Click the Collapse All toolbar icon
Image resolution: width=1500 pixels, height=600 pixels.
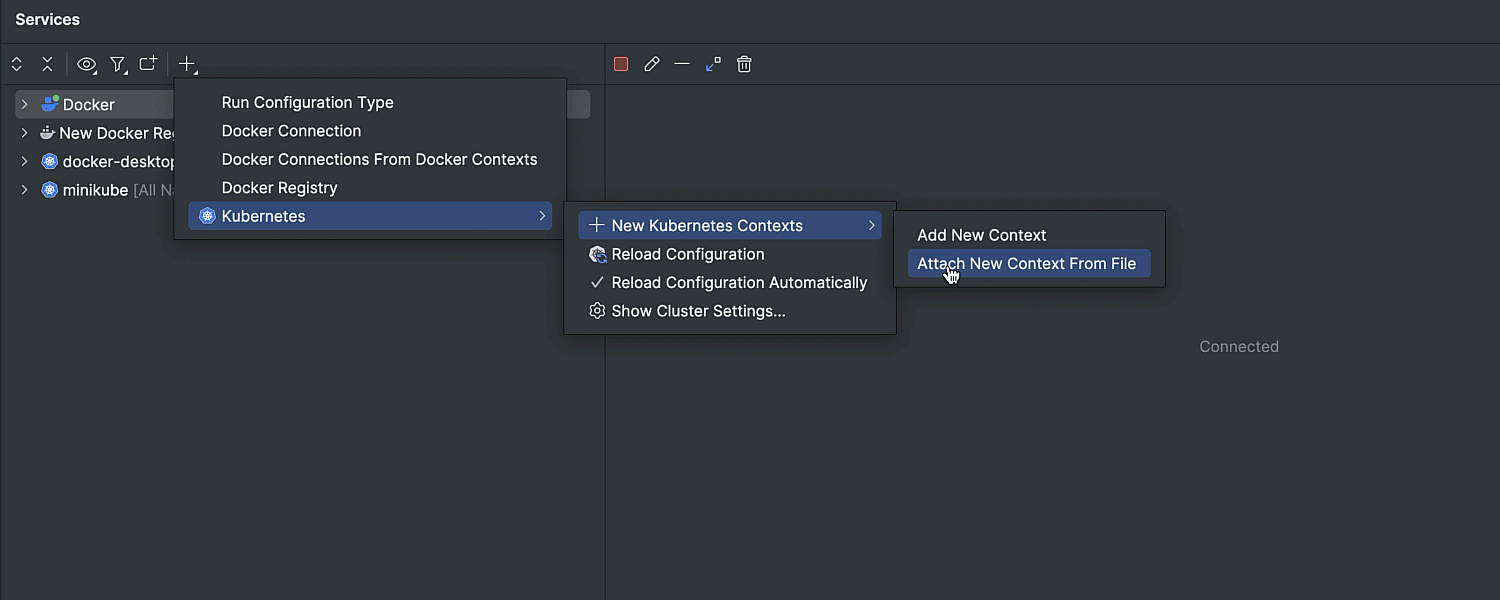47,64
